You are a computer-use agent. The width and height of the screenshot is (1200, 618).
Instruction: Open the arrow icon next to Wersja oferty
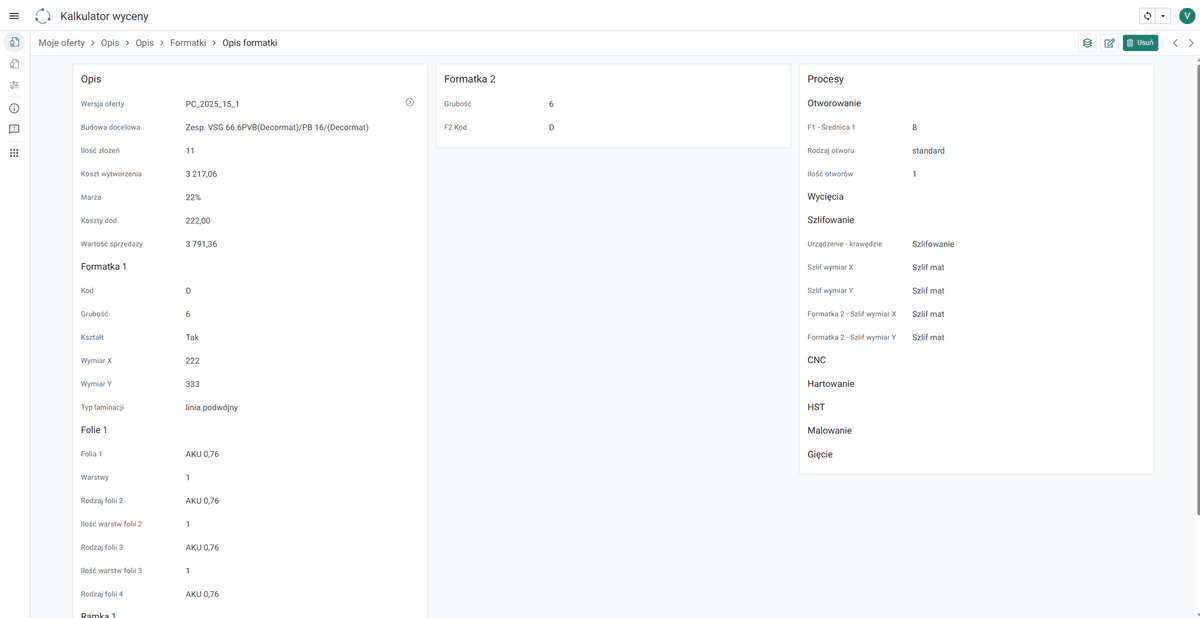(410, 103)
